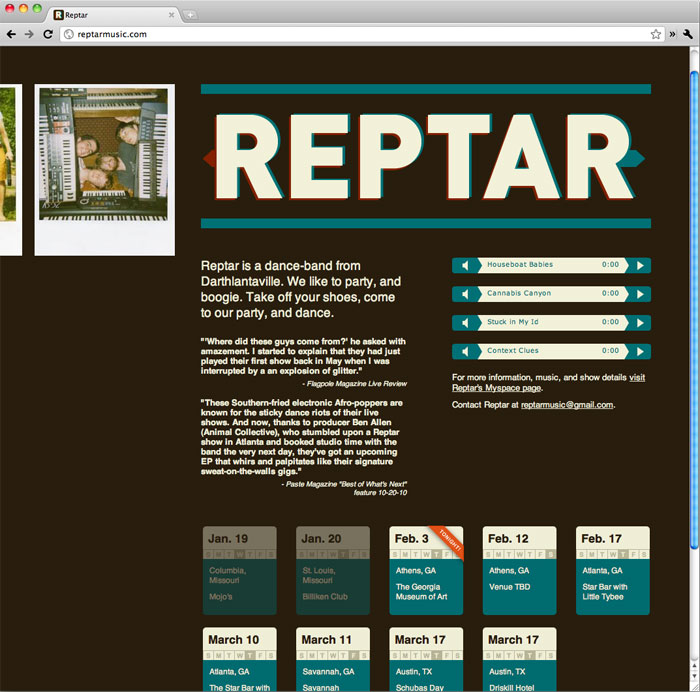Play the Cannabis Canyon track
The image size is (700, 692).
coord(640,294)
